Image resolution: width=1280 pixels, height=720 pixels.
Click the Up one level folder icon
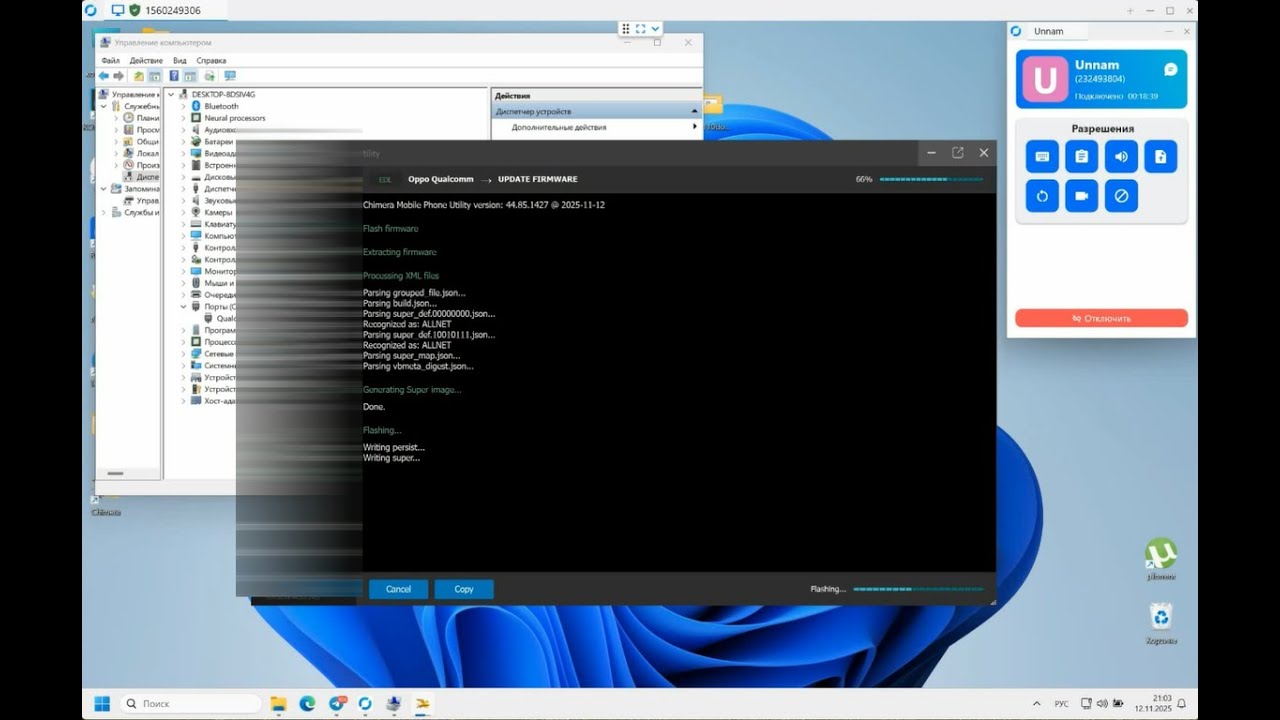139,76
